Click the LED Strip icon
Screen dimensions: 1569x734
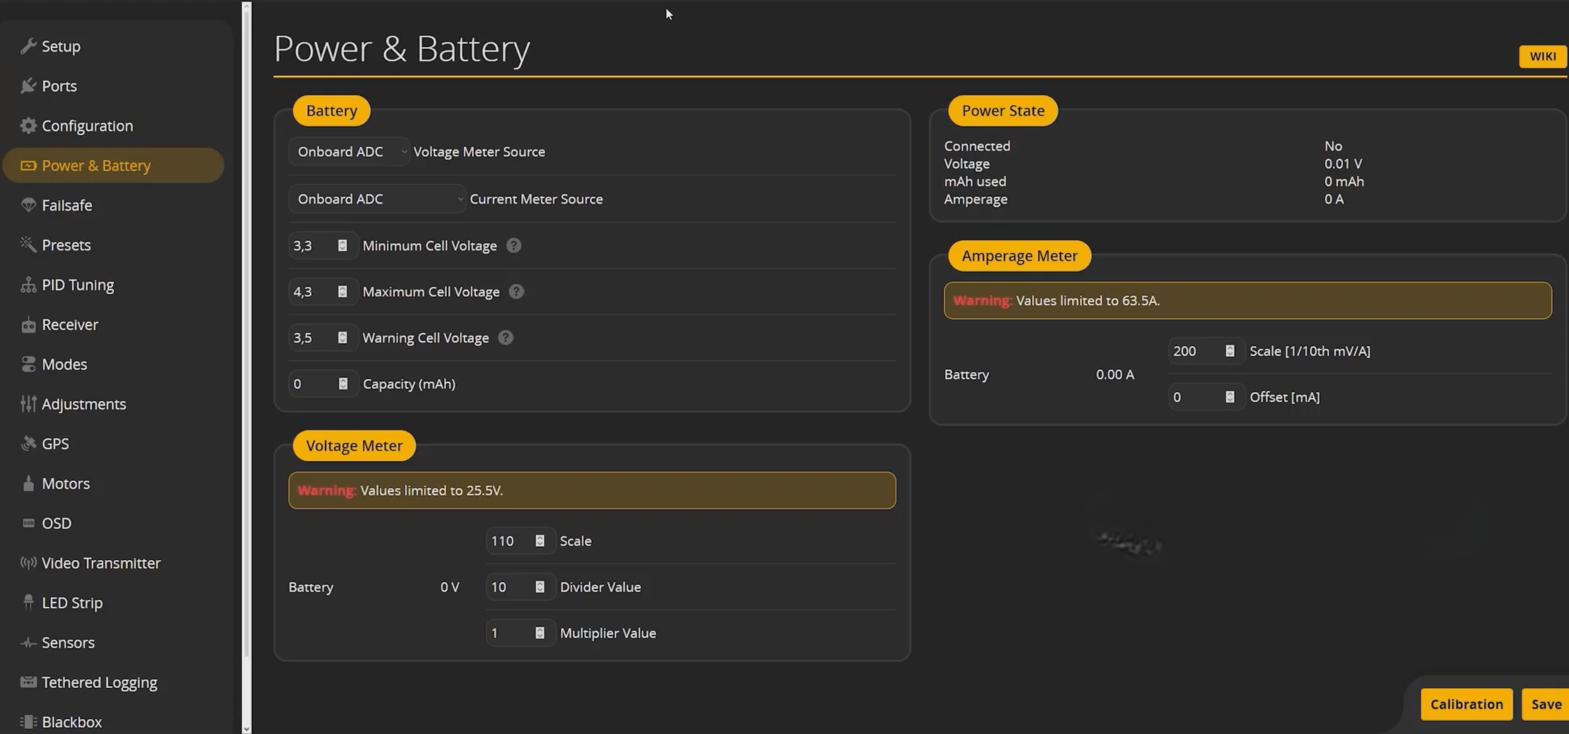pyautogui.click(x=28, y=603)
